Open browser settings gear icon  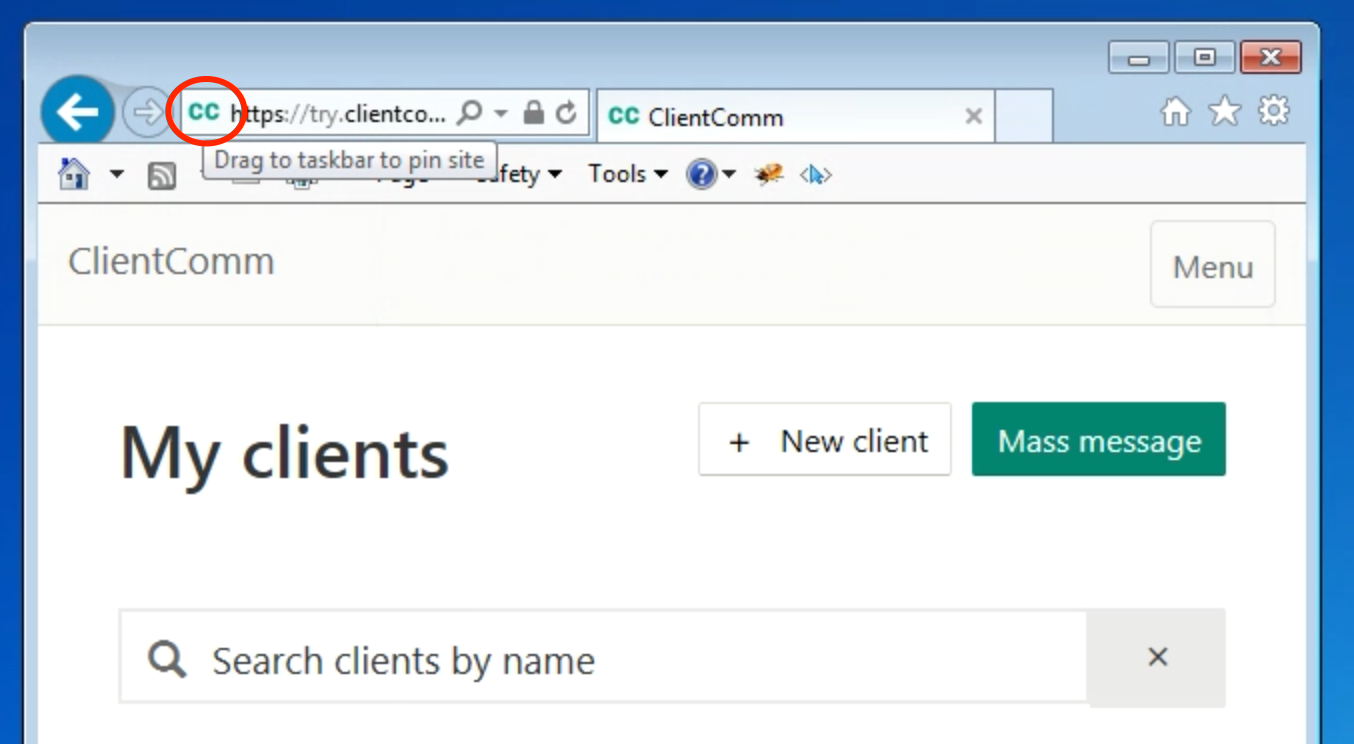[x=1273, y=111]
